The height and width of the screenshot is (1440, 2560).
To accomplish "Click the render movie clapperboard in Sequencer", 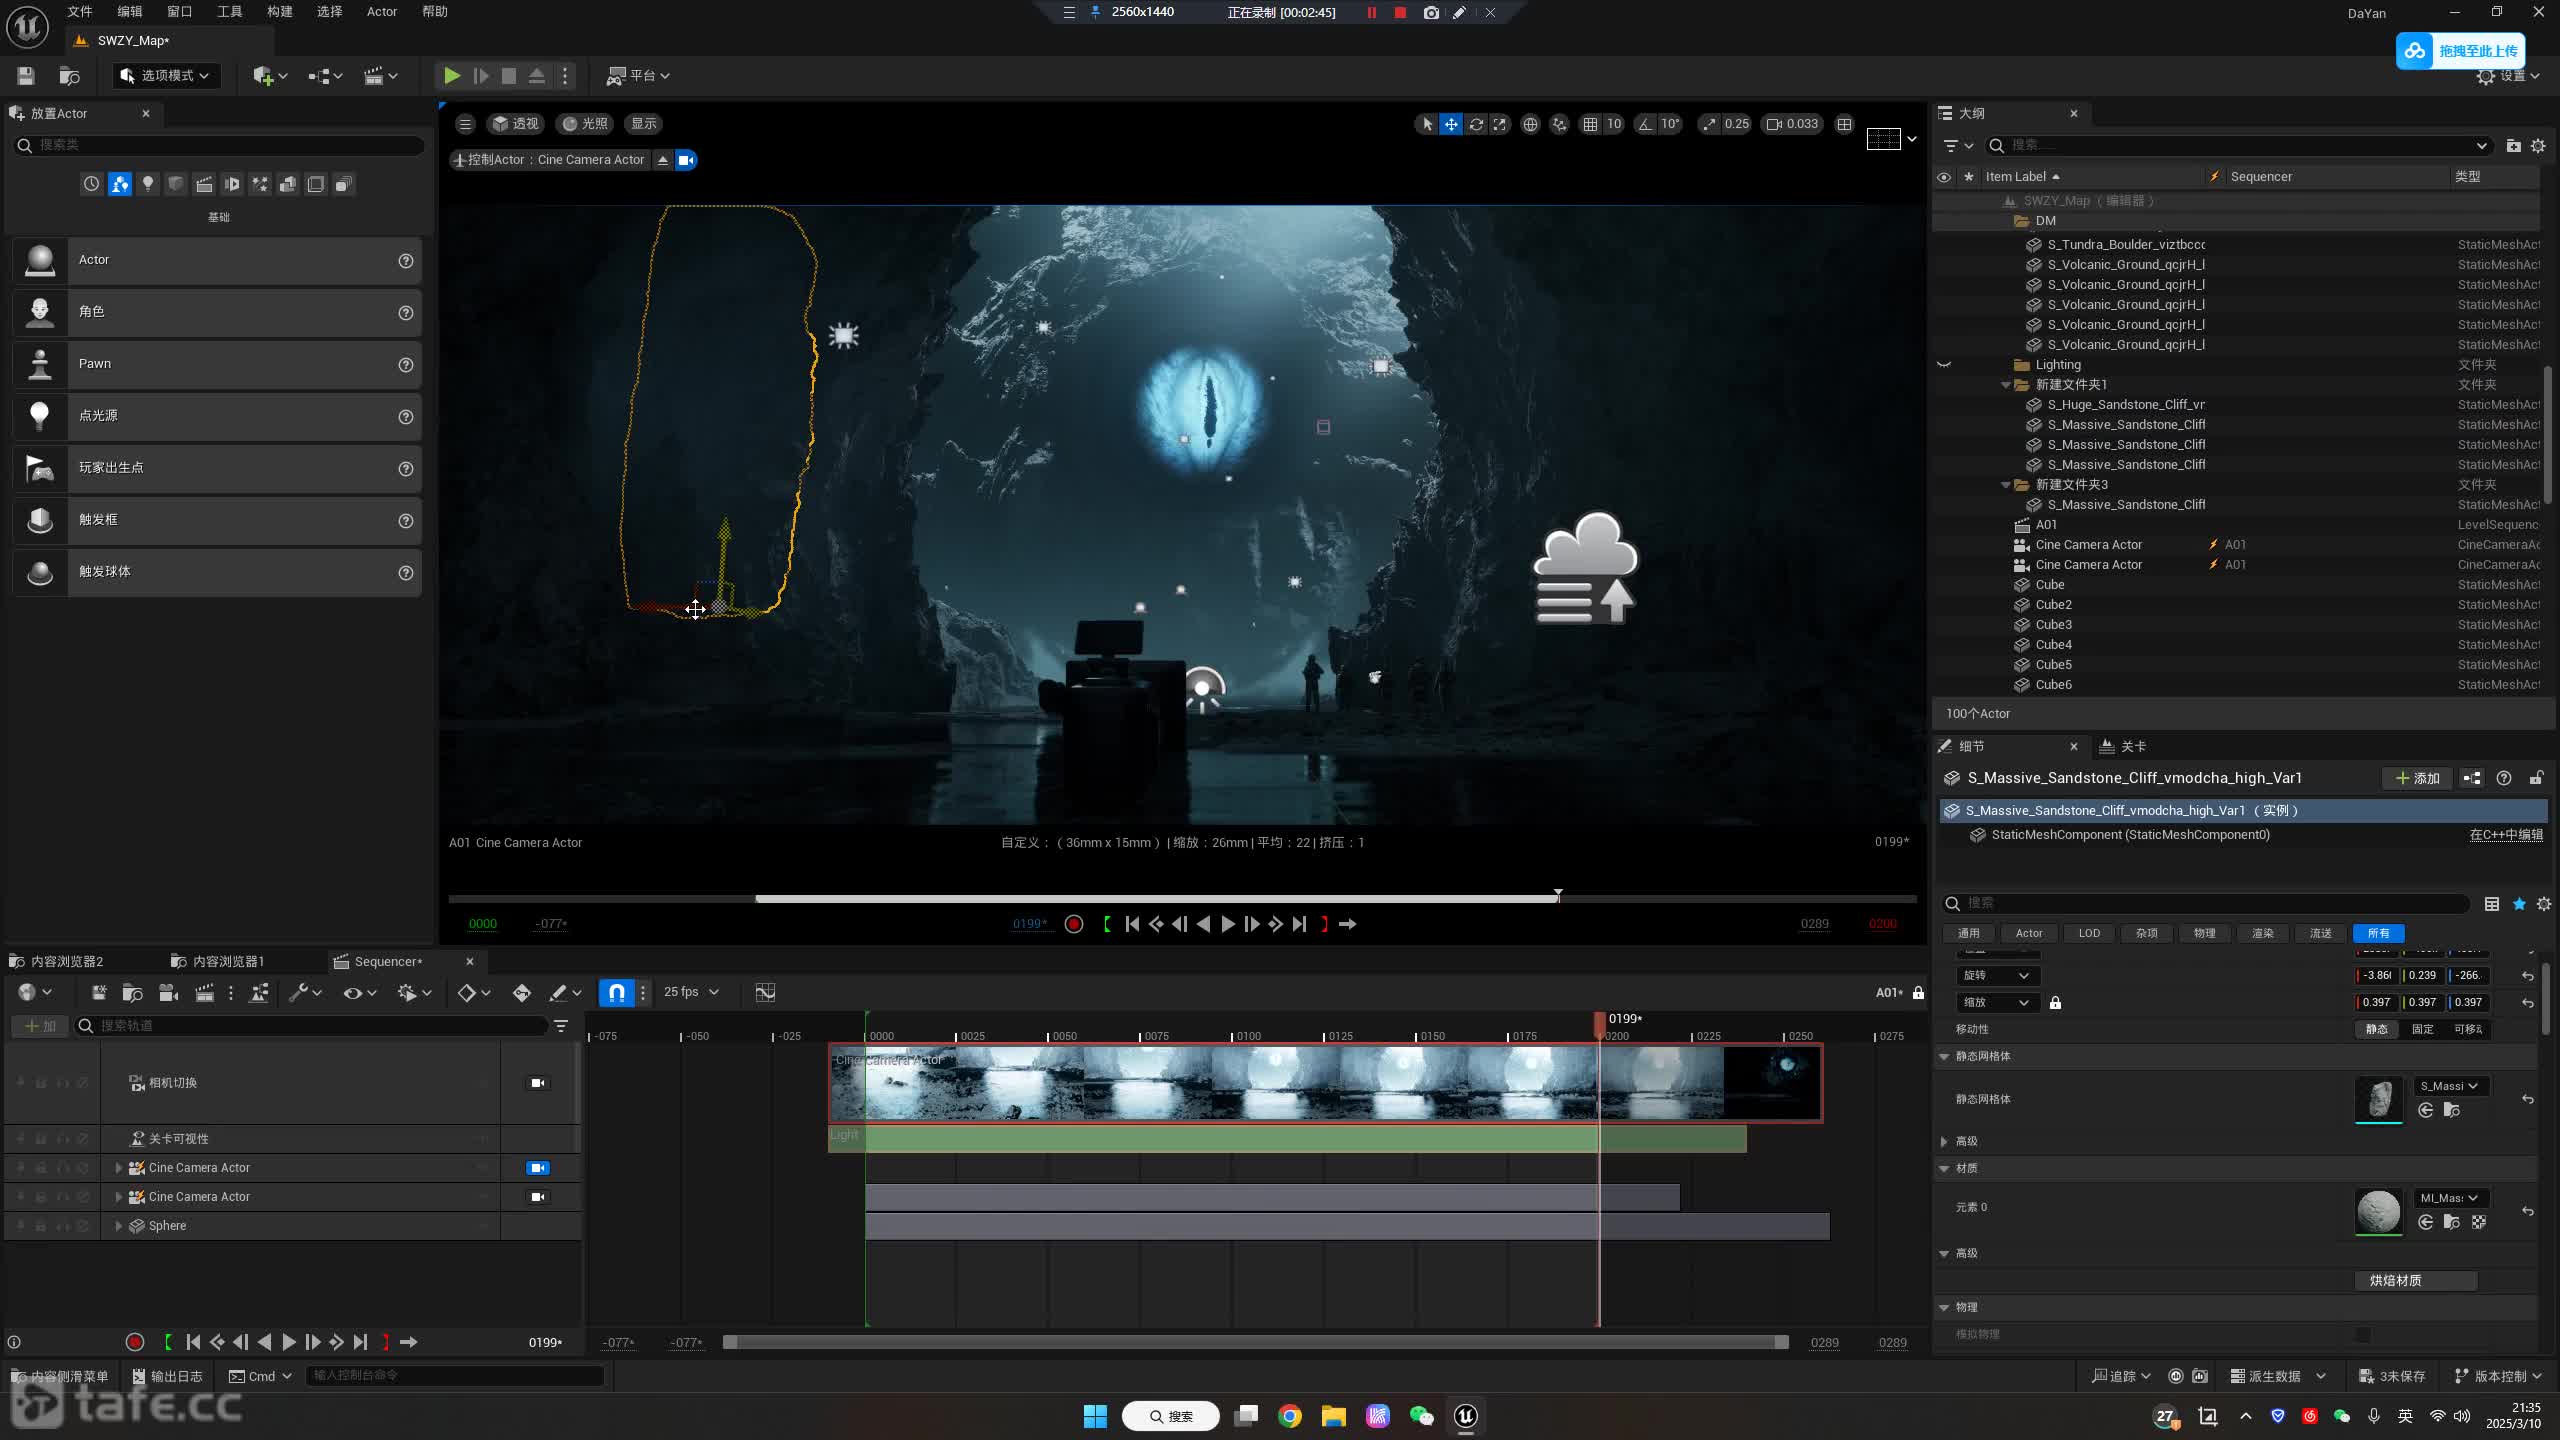I will click(x=205, y=993).
